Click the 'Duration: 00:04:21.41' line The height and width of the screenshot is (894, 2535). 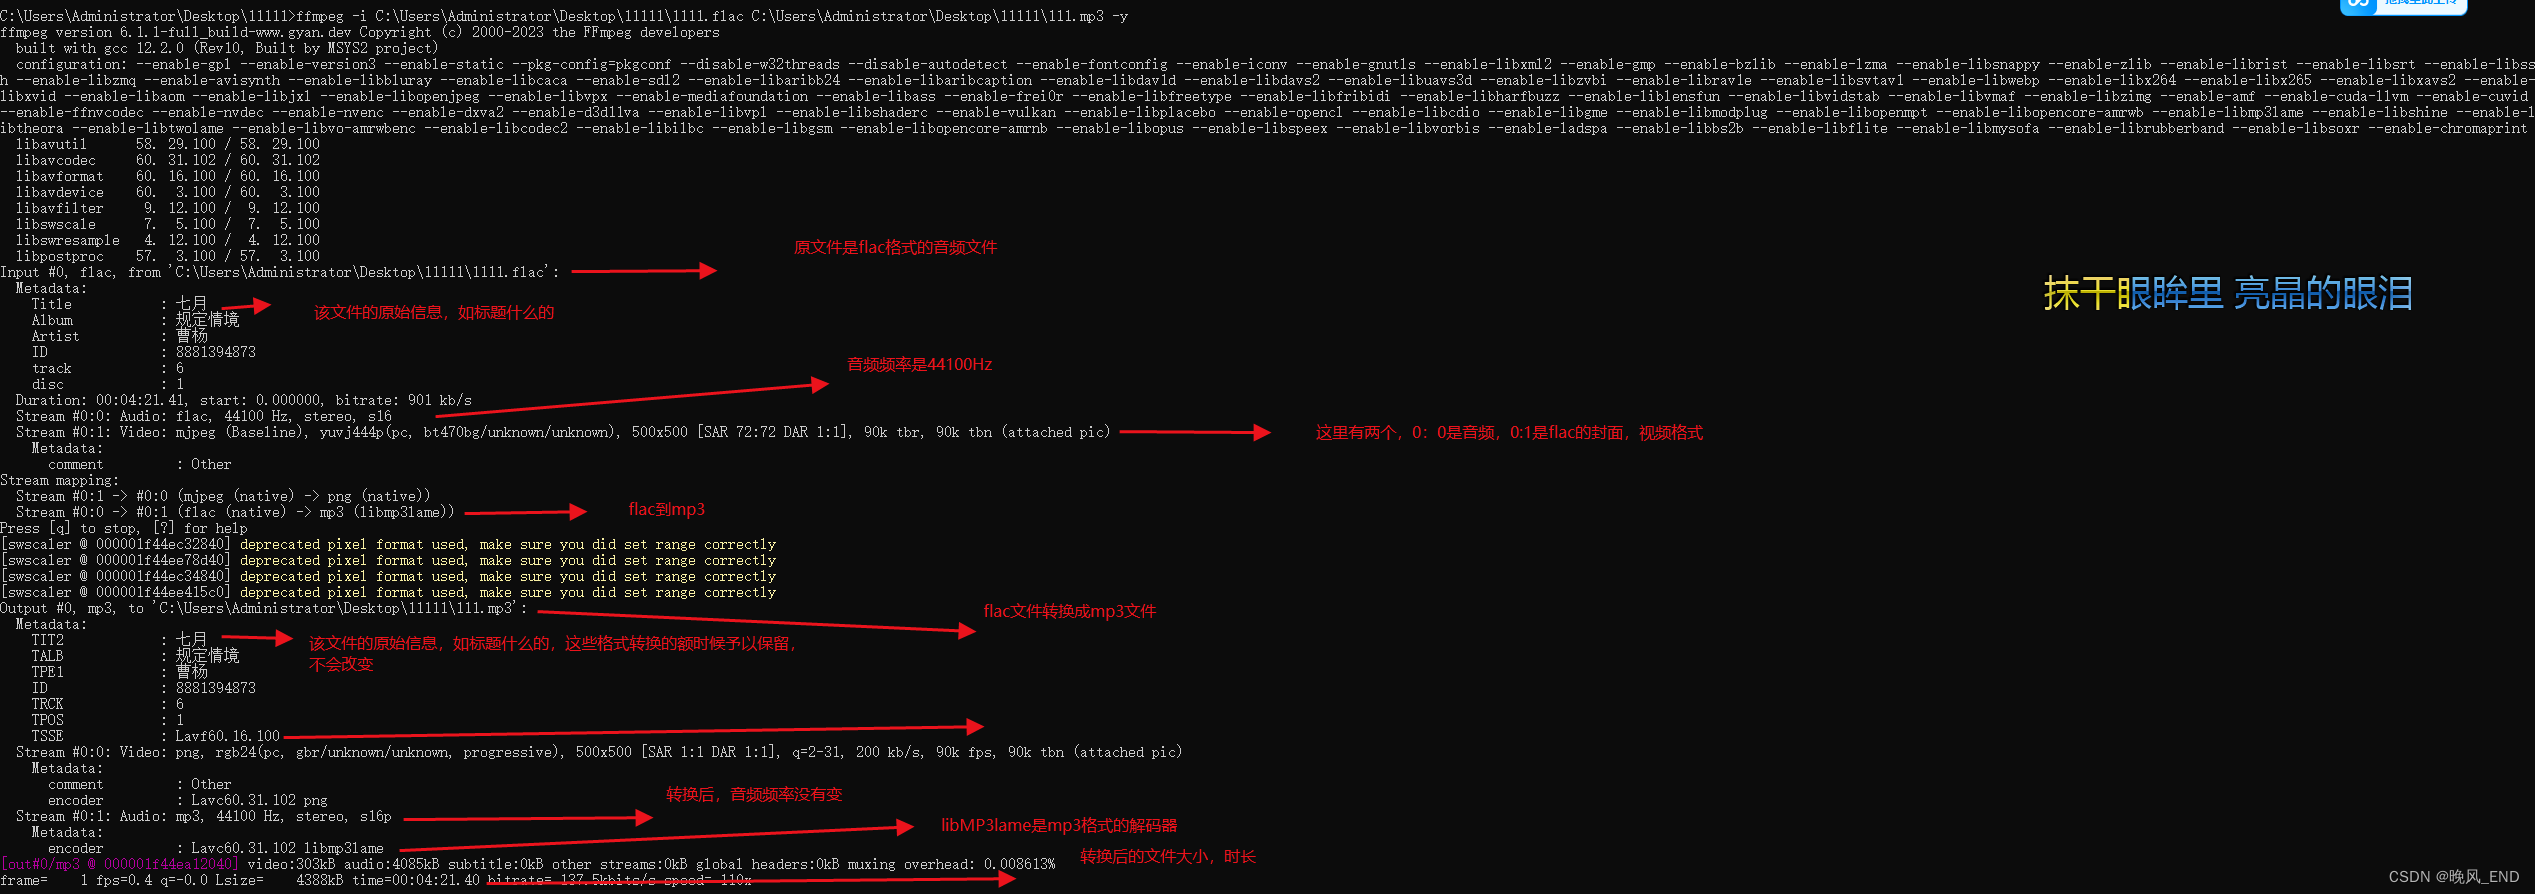pos(243,400)
